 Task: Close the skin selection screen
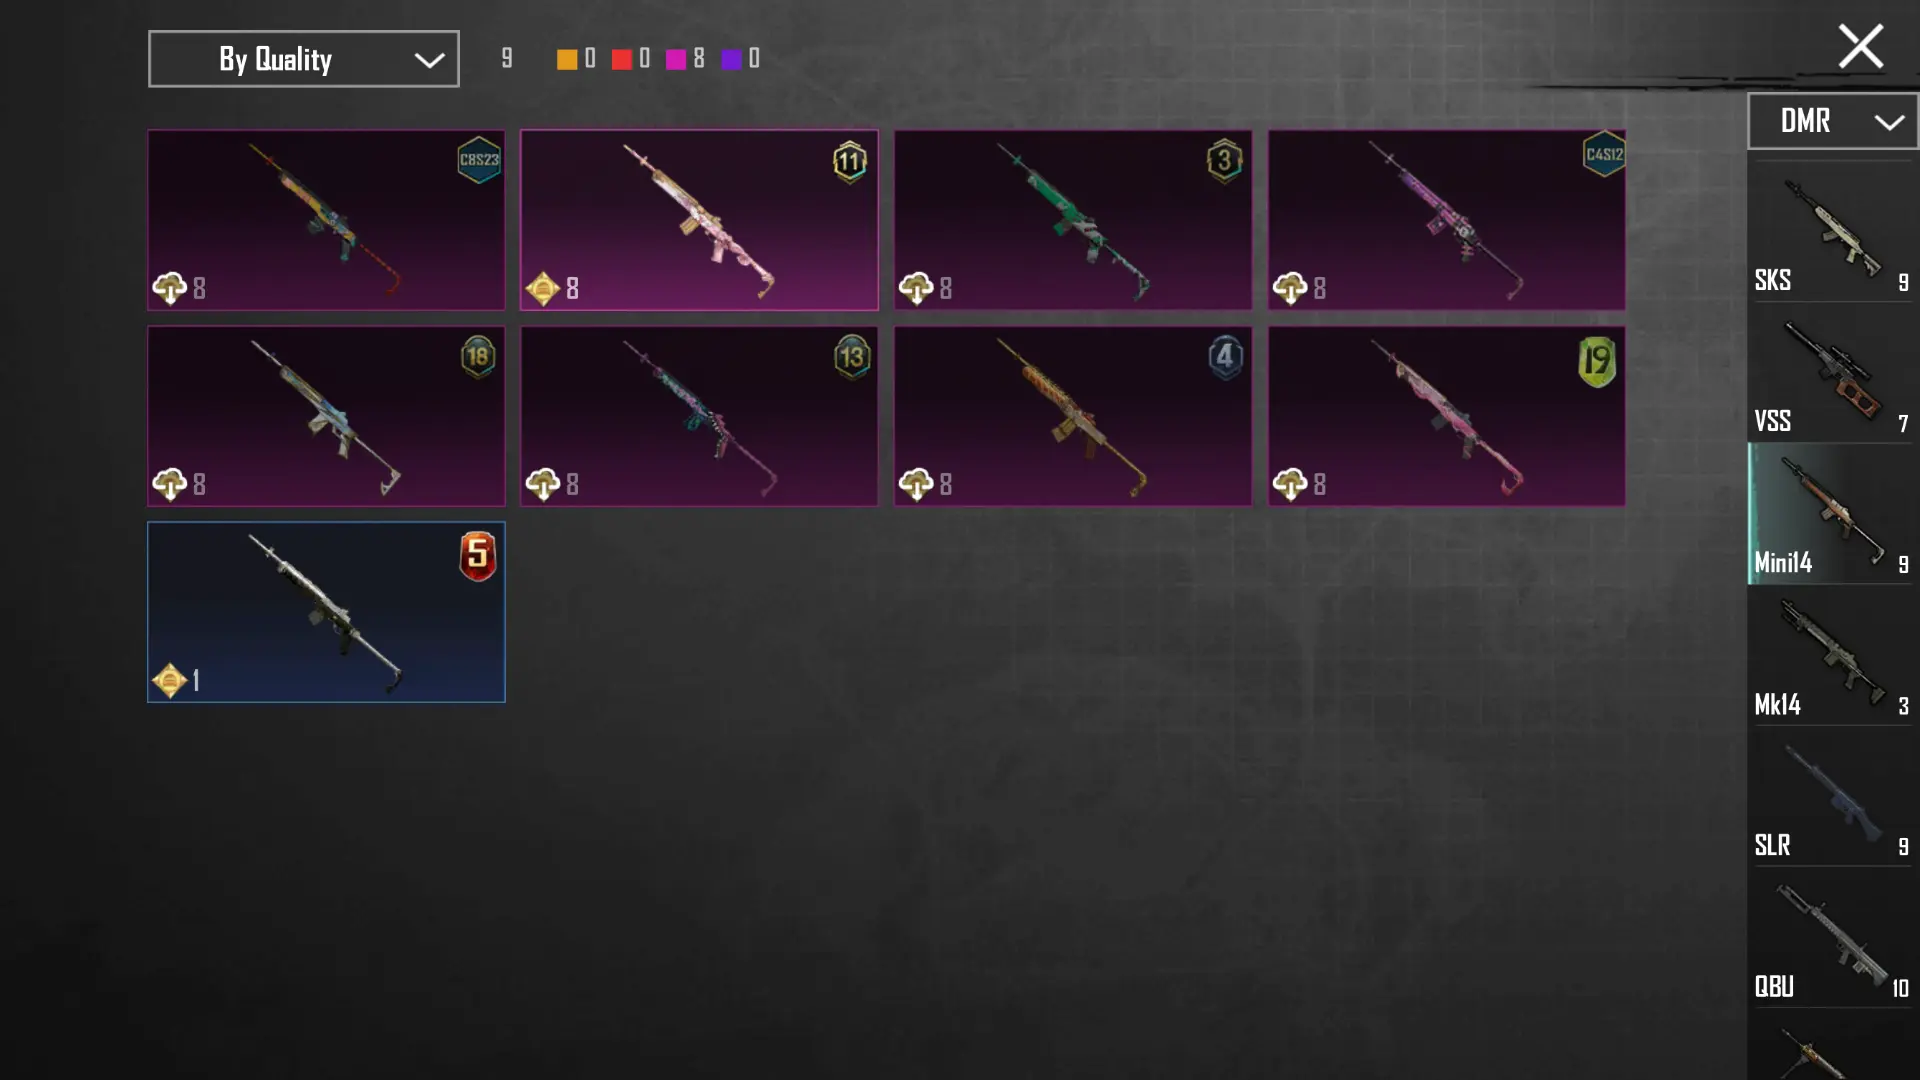coord(1860,47)
